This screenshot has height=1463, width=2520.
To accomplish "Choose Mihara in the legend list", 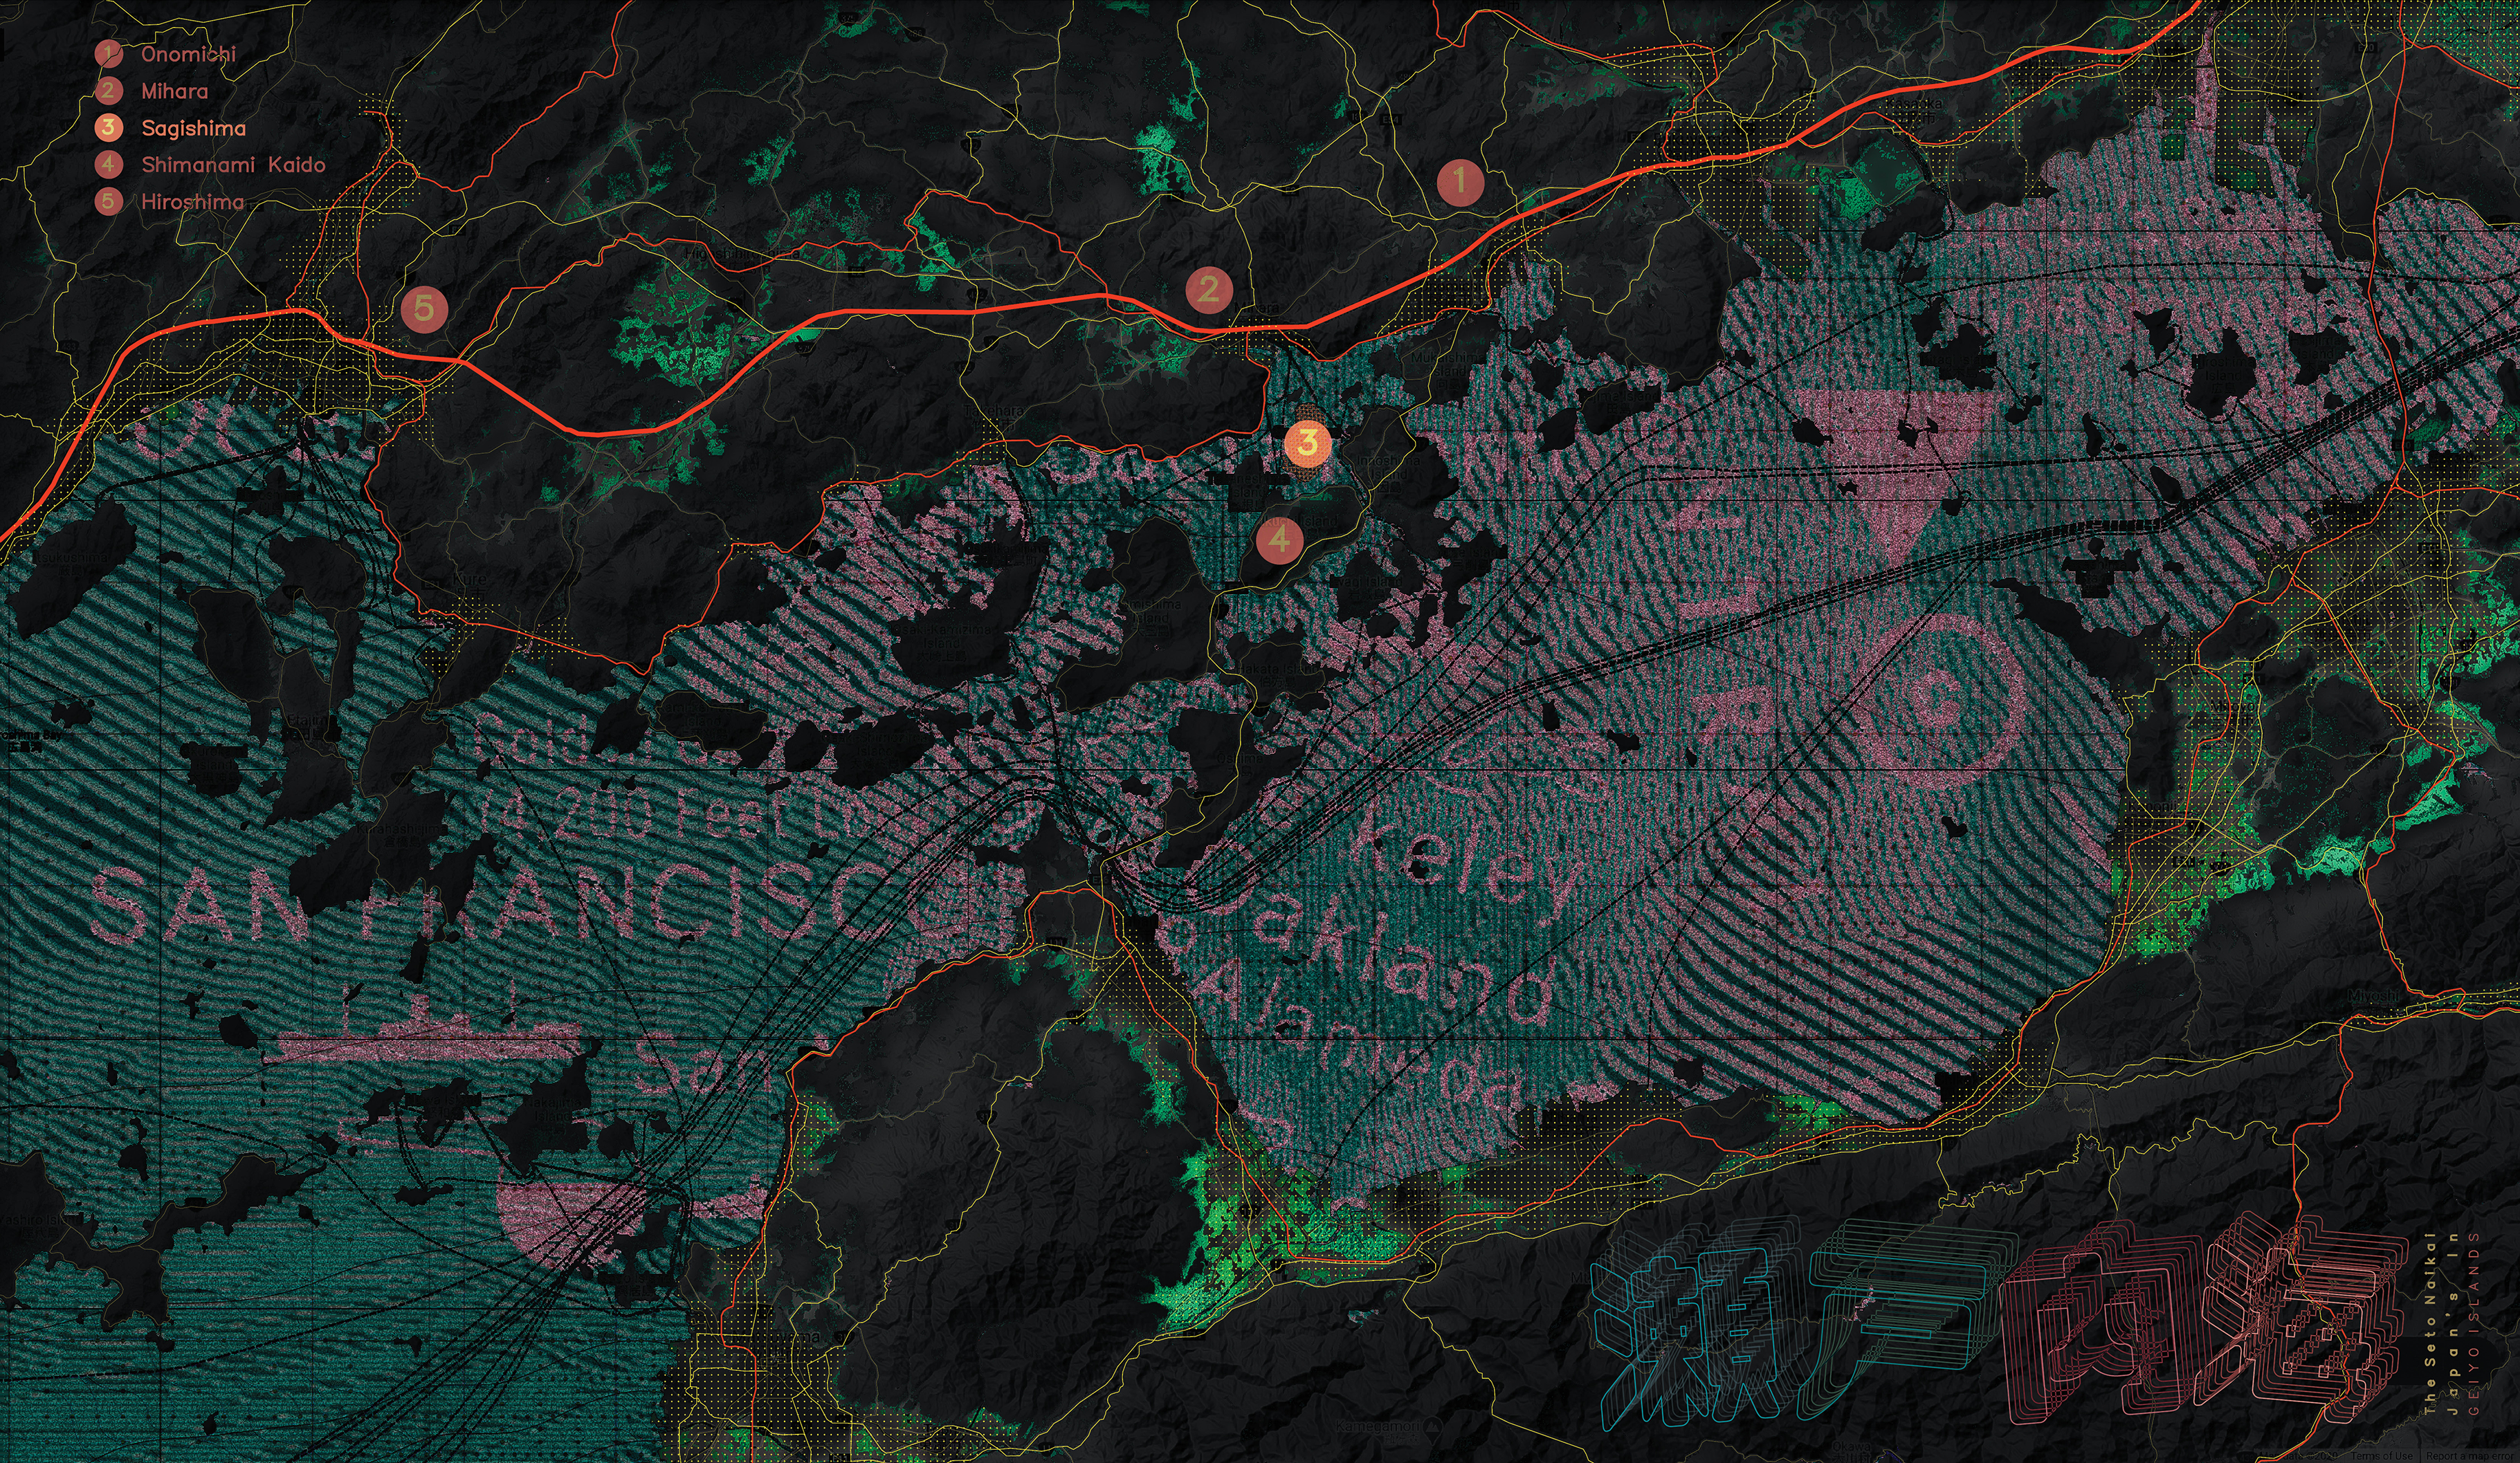I will click(x=175, y=91).
